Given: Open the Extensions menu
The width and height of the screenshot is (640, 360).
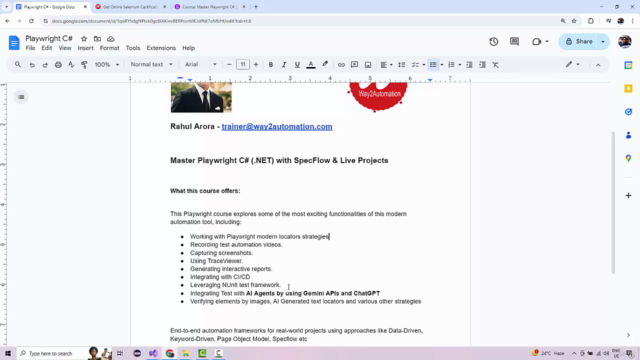Looking at the screenshot, I should tap(161, 48).
